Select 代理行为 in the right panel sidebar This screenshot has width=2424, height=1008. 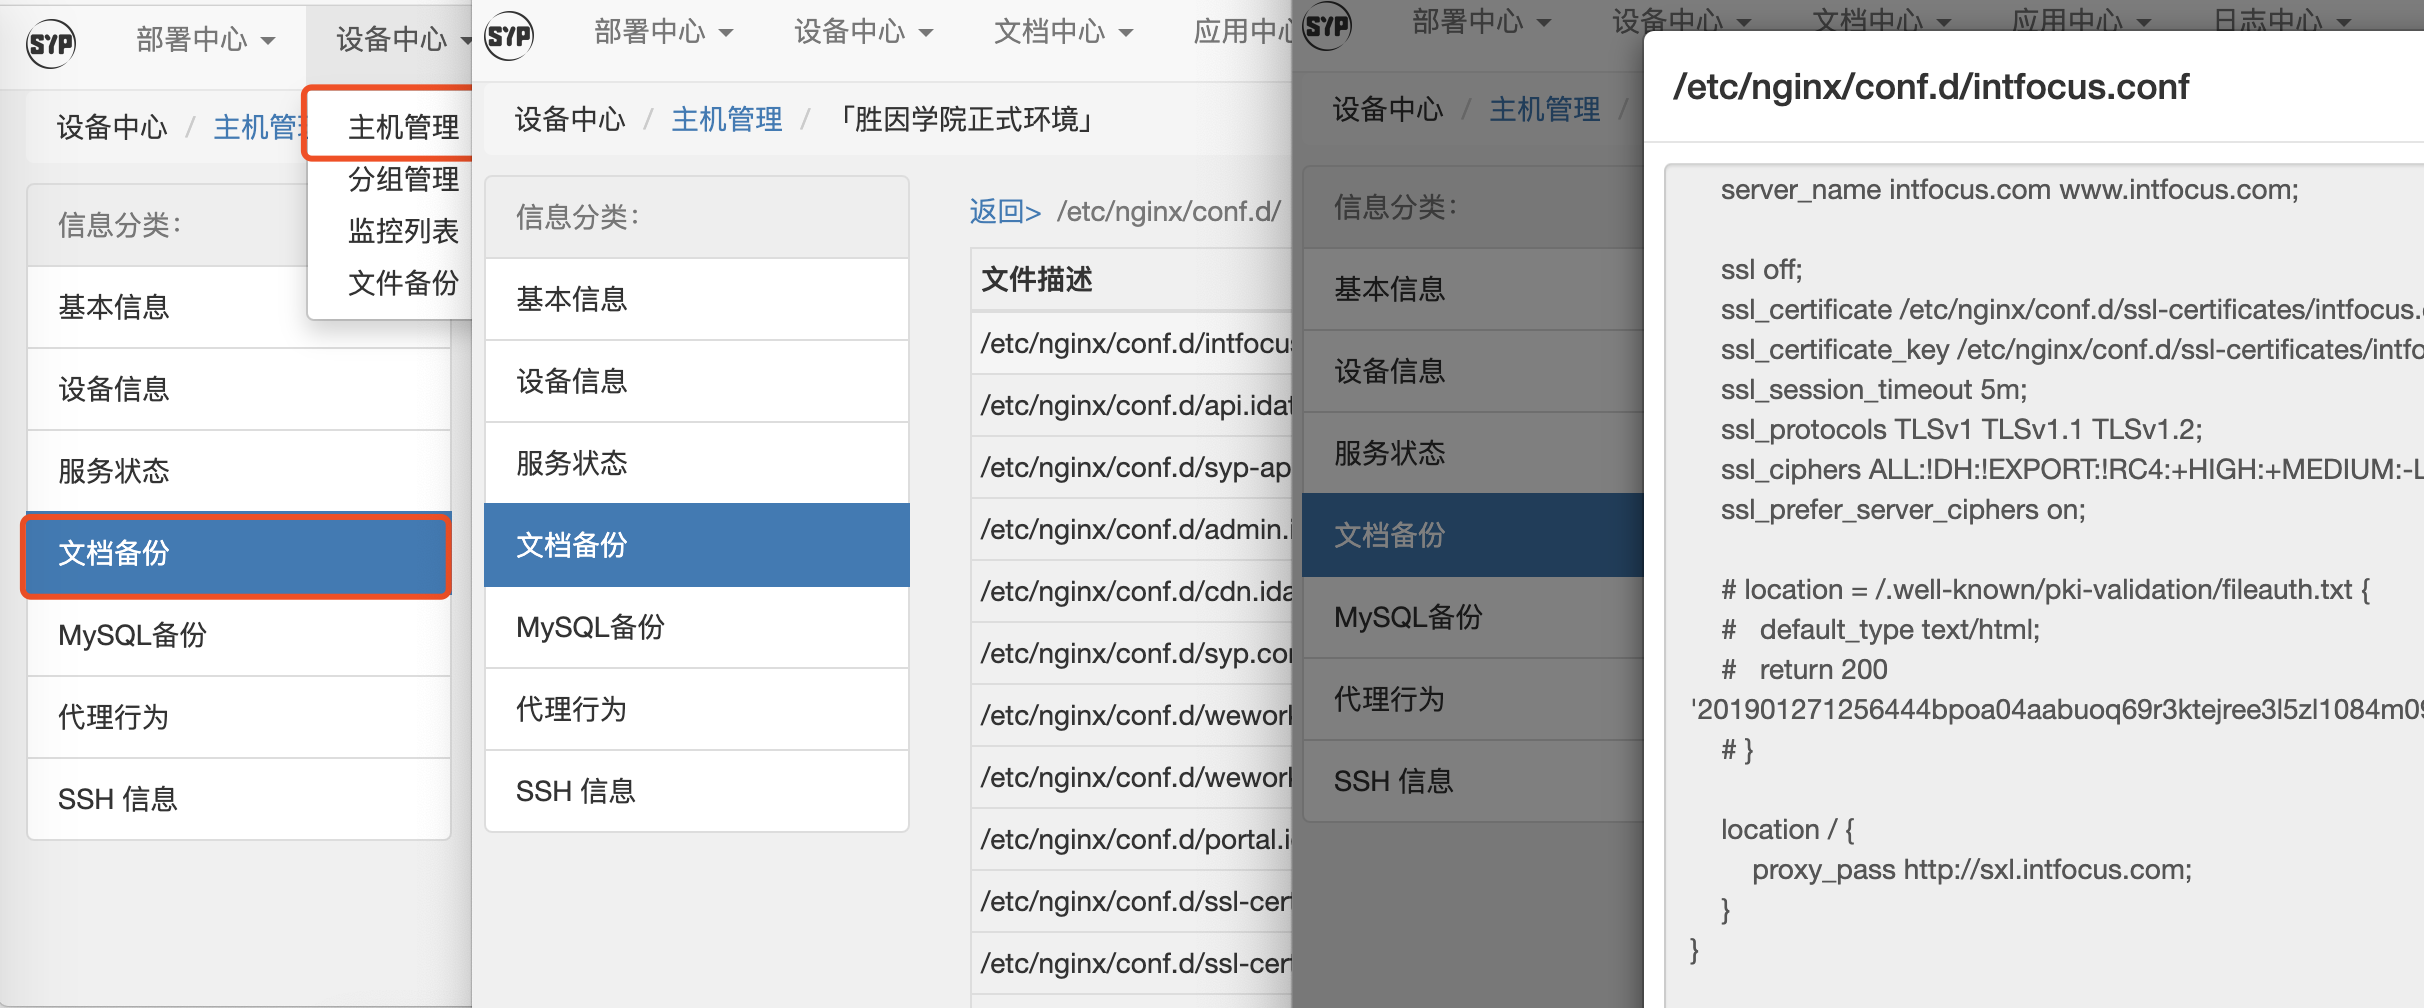pos(1474,699)
